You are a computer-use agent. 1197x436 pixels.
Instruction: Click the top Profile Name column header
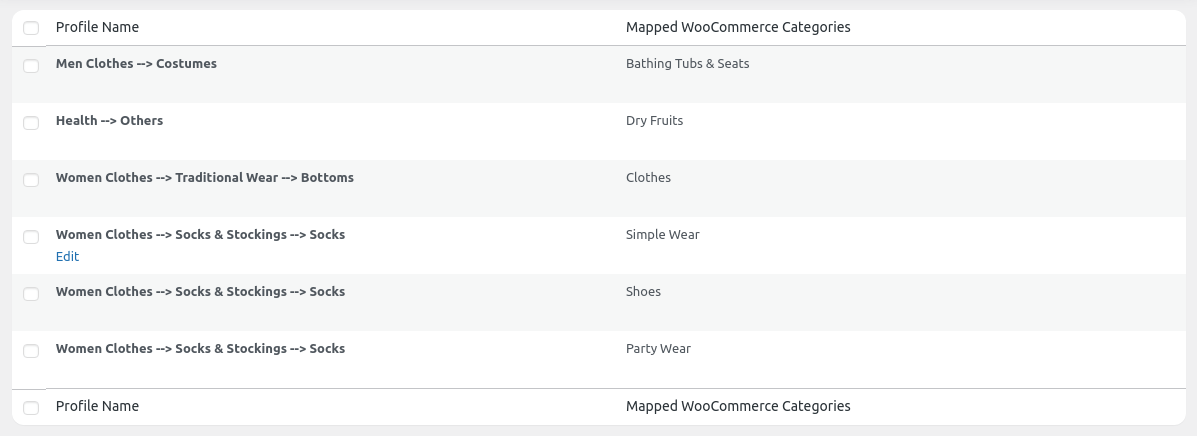click(97, 27)
